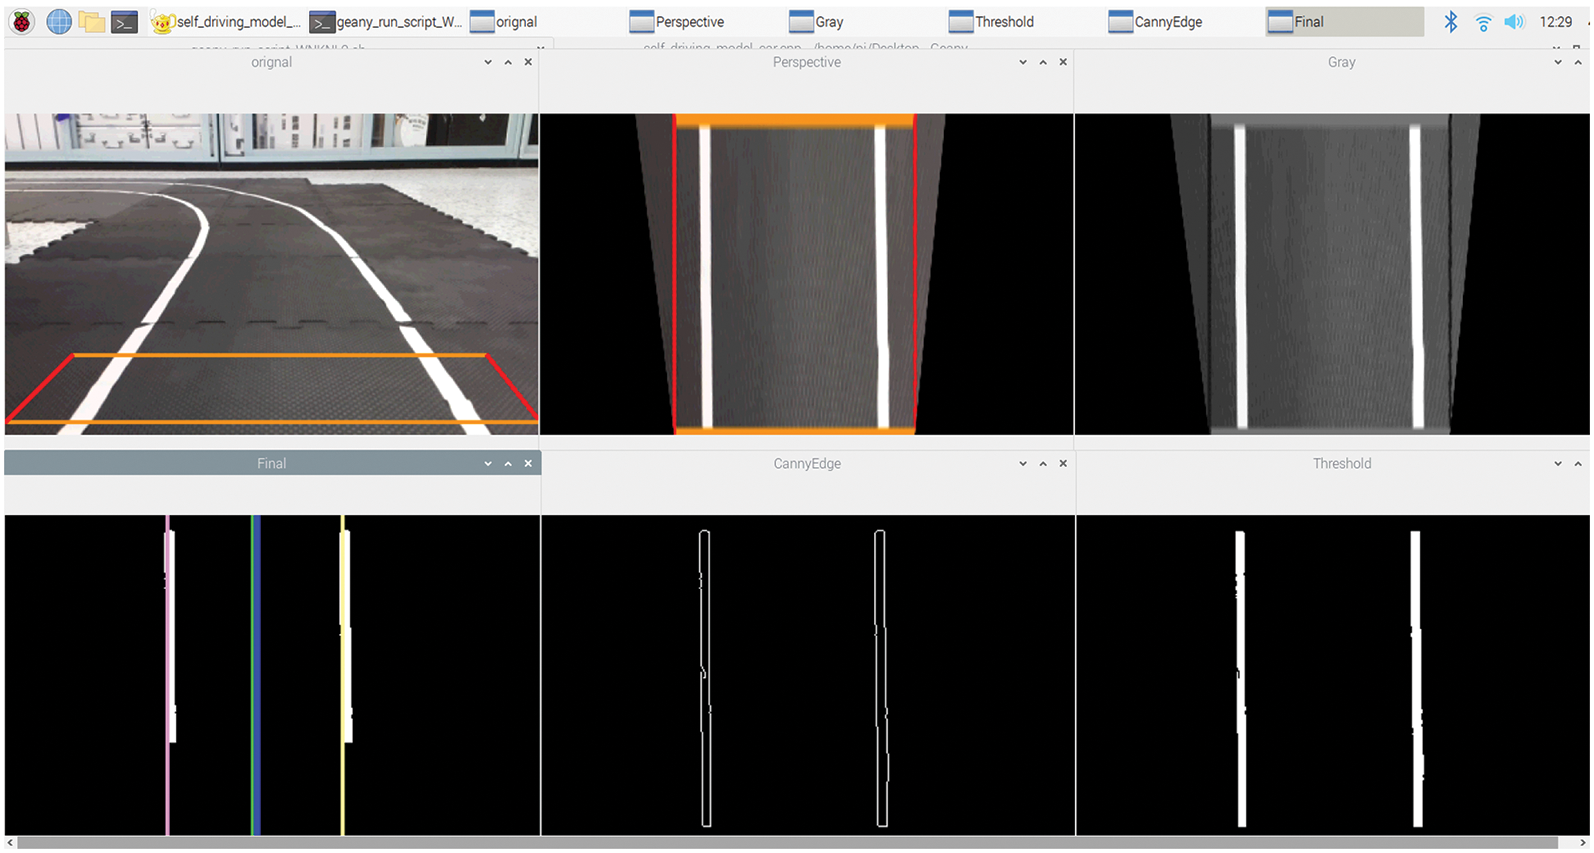
Task: Expand the orignal window title menu arrow
Action: point(488,62)
